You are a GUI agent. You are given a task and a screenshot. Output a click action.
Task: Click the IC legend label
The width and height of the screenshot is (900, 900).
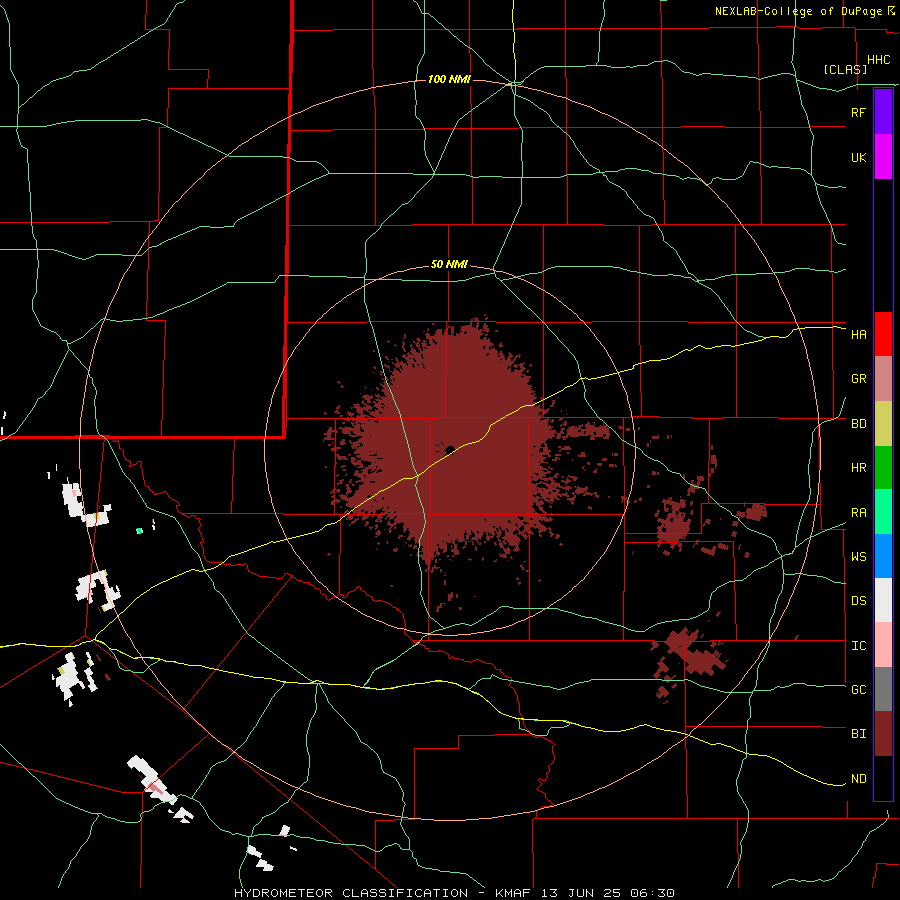point(858,646)
